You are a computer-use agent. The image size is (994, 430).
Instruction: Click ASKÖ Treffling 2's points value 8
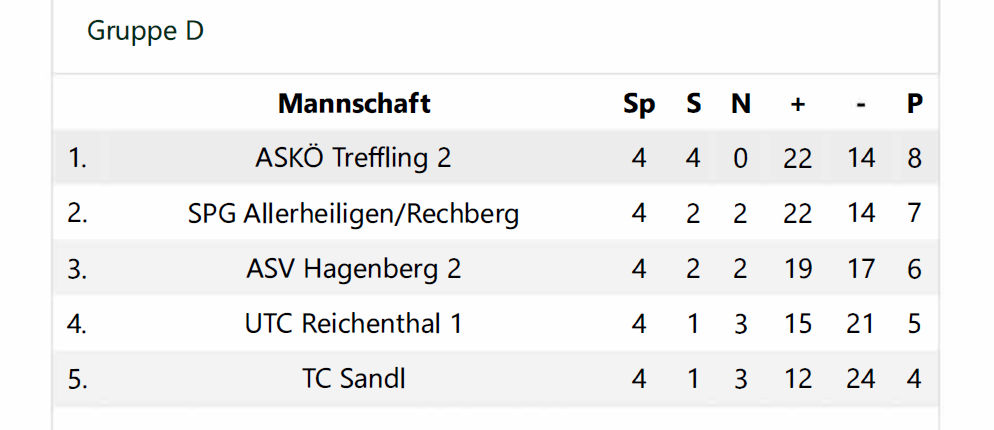pyautogui.click(x=914, y=158)
